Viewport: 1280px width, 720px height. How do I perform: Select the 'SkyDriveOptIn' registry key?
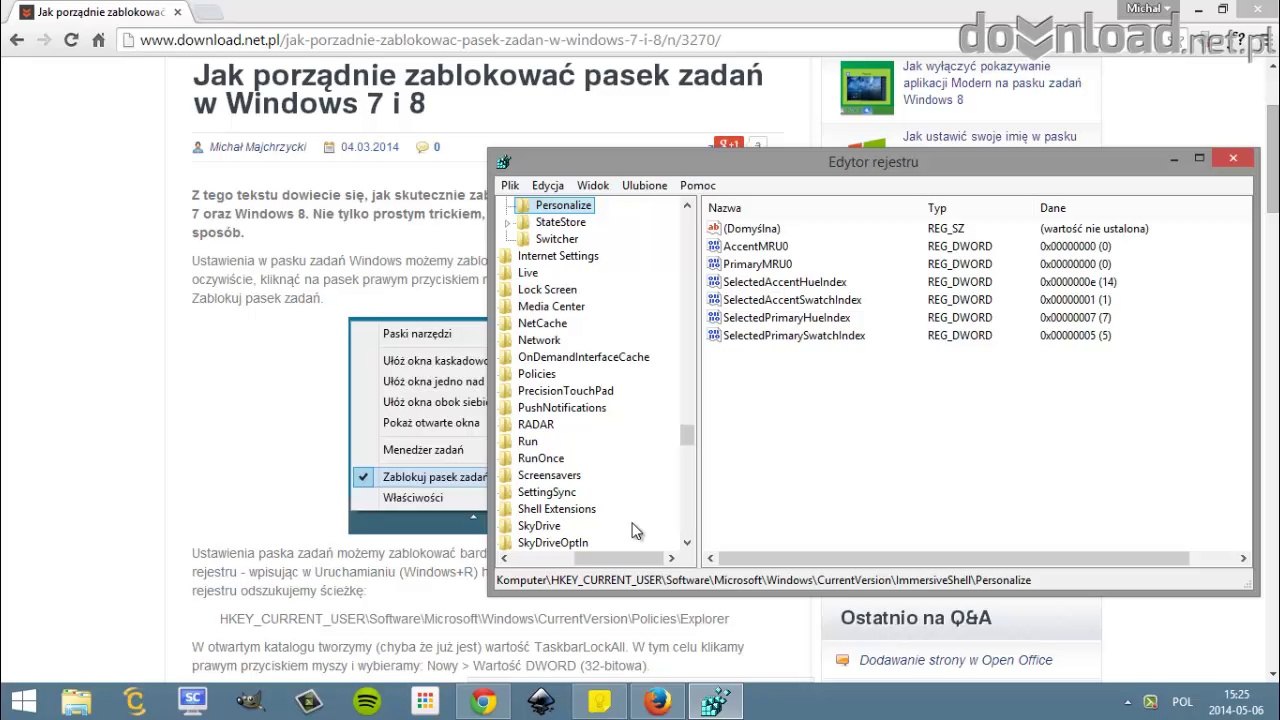pos(553,543)
